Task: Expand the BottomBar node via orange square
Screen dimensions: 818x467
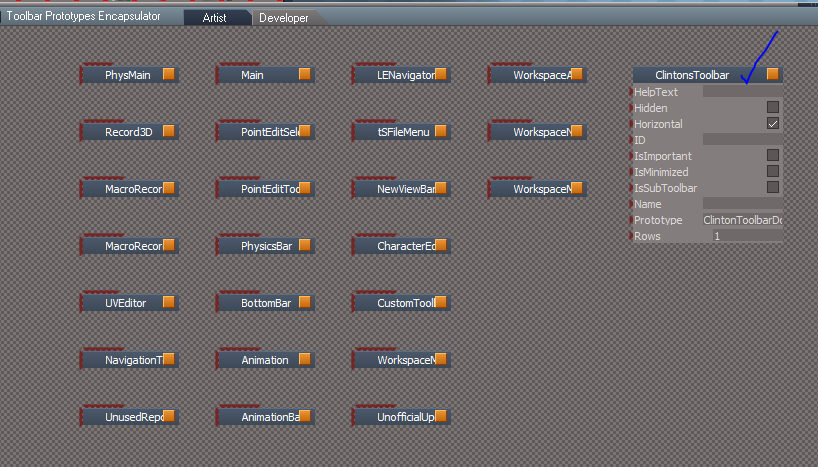Action: pyautogui.click(x=305, y=302)
